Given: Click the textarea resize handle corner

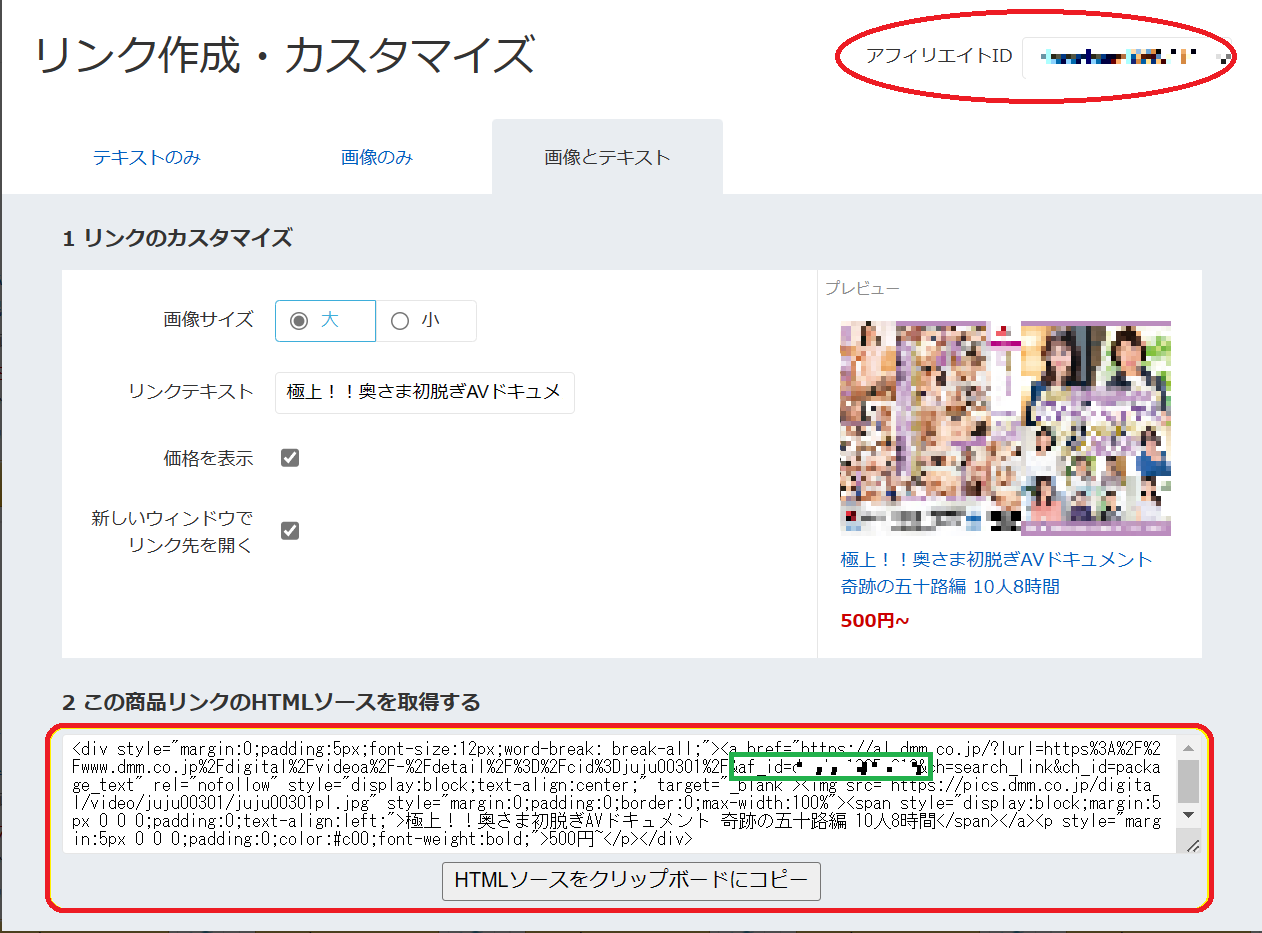Looking at the screenshot, I should tap(1192, 846).
